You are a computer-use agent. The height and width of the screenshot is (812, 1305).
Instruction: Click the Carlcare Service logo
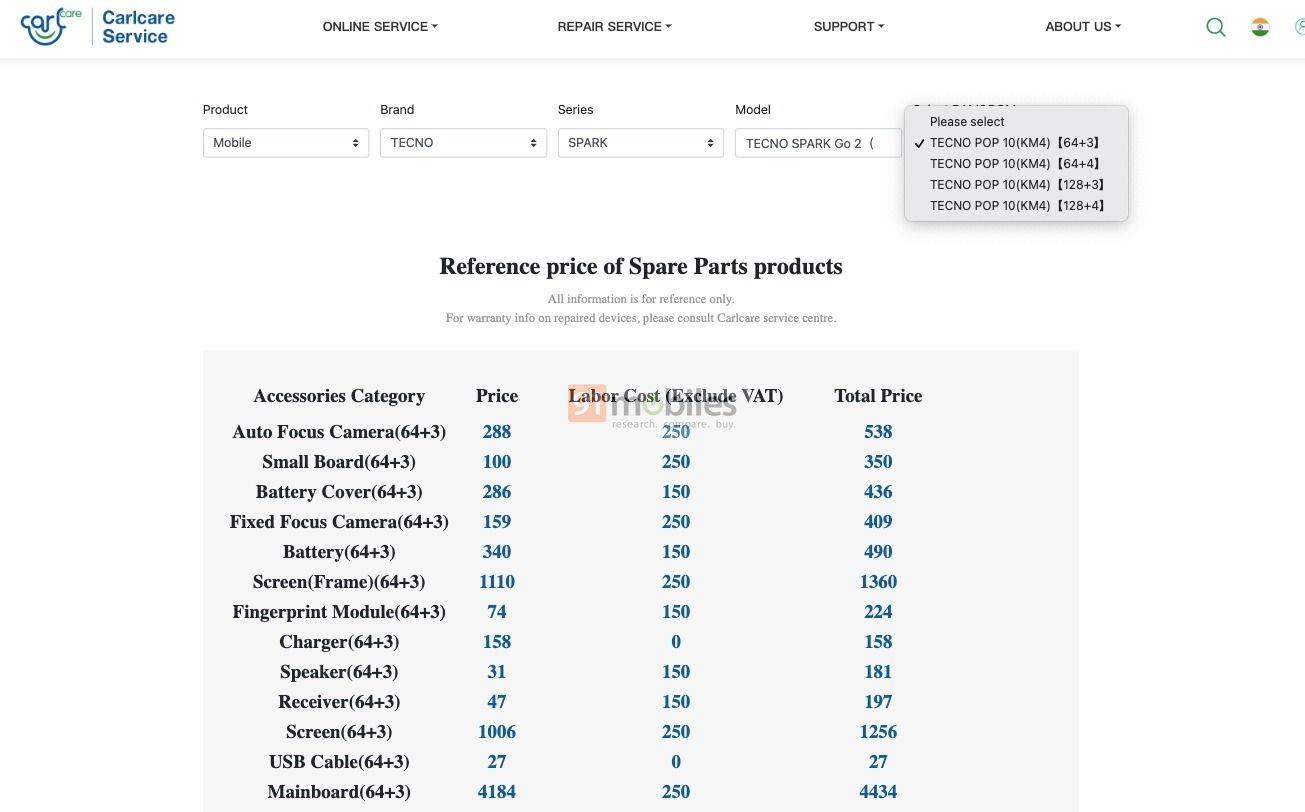[98, 27]
